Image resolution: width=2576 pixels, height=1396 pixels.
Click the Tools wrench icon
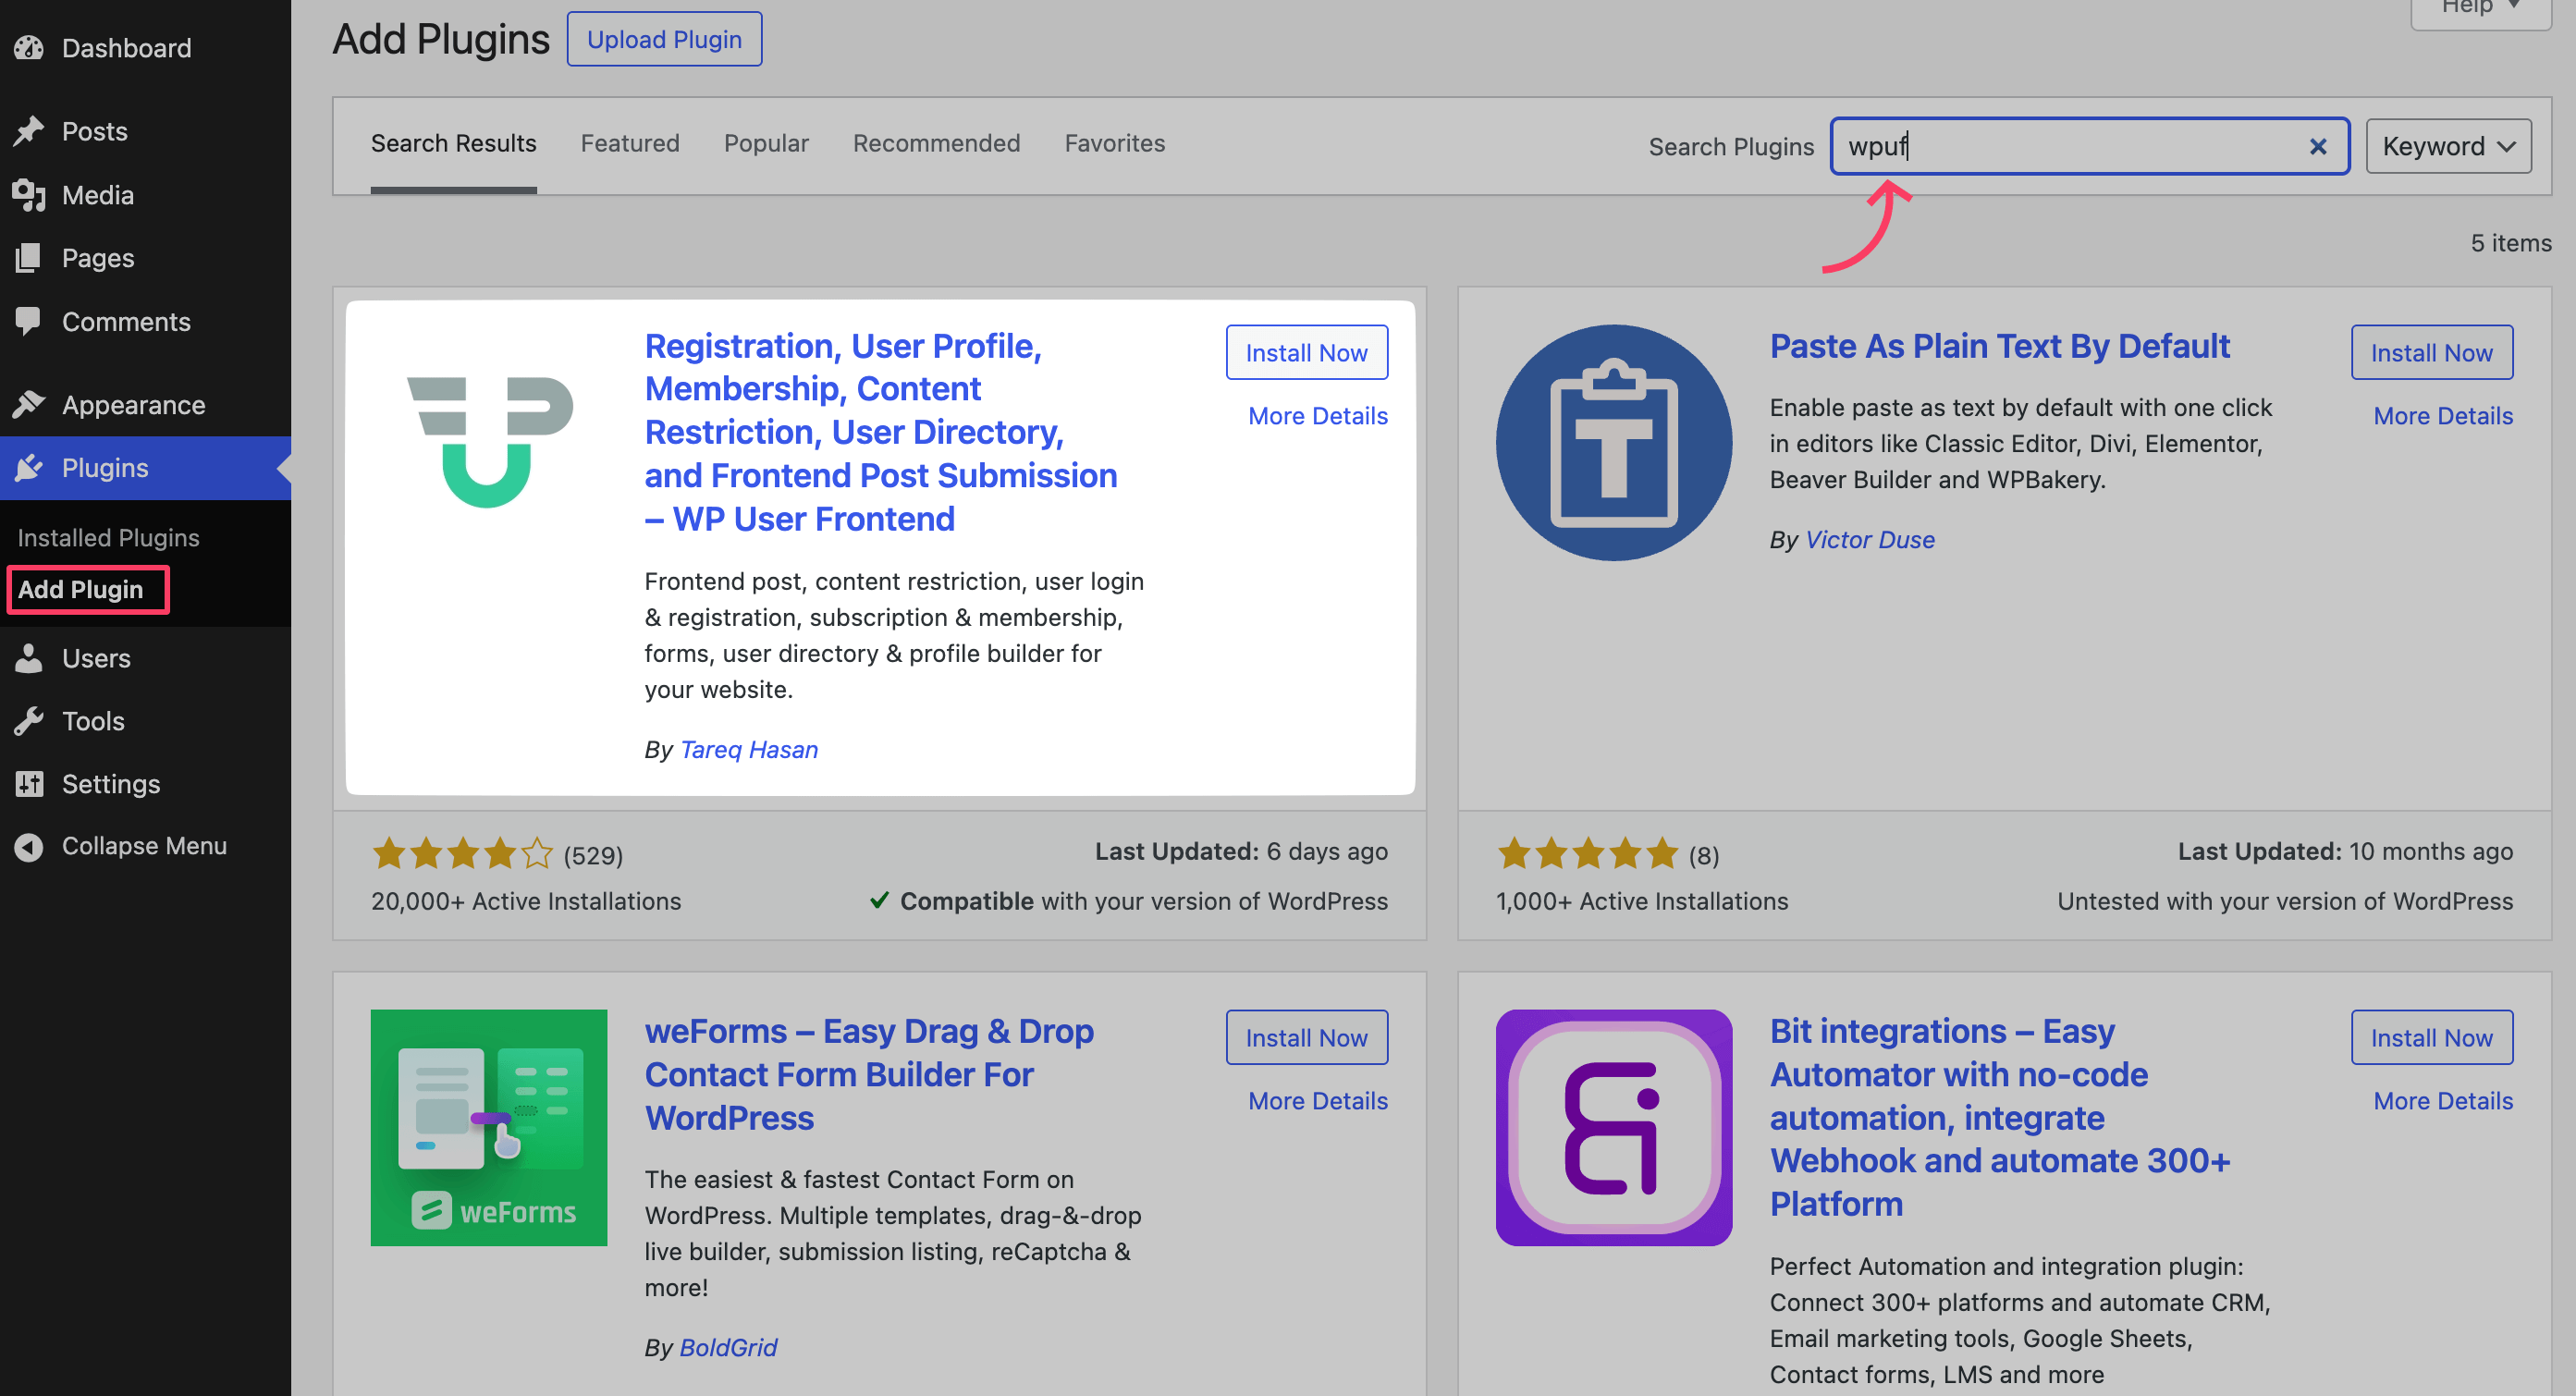[x=29, y=721]
